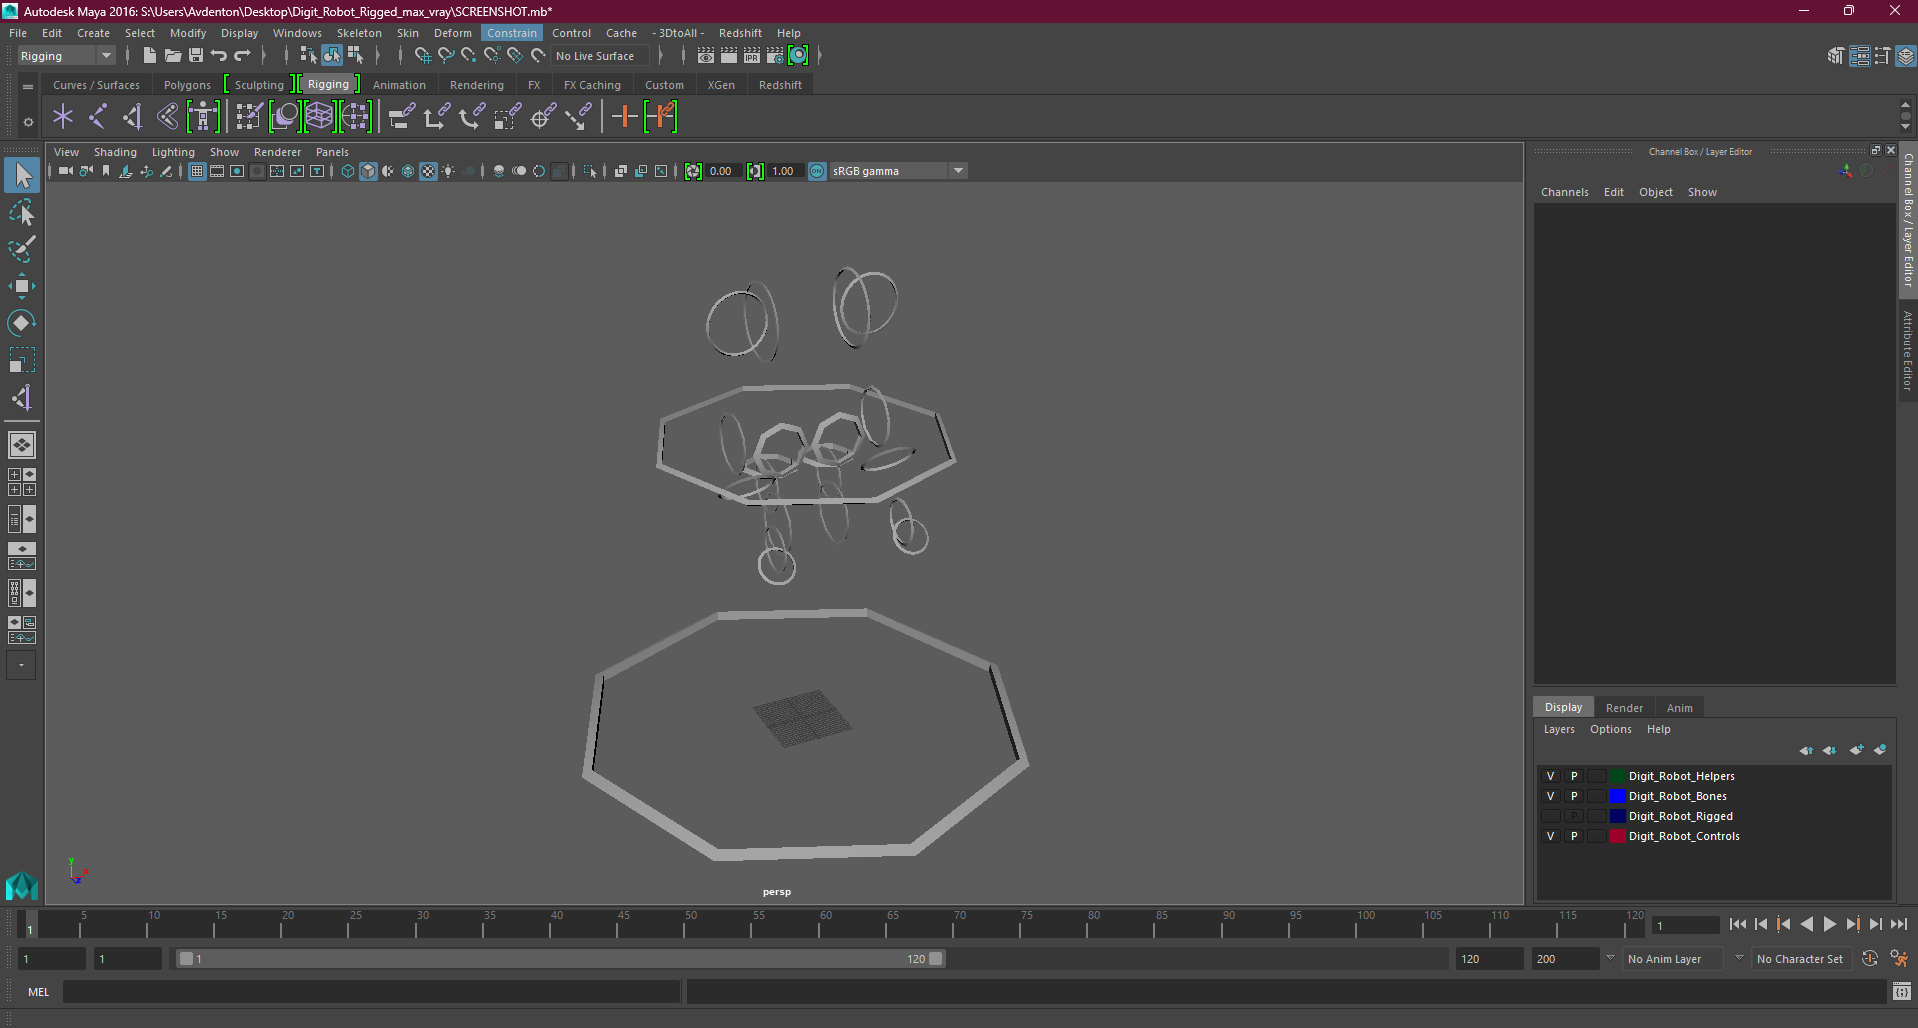Viewport: 1918px width, 1028px height.
Task: Toggle playback P box for Digit_Robot_Helpers
Action: click(1574, 776)
